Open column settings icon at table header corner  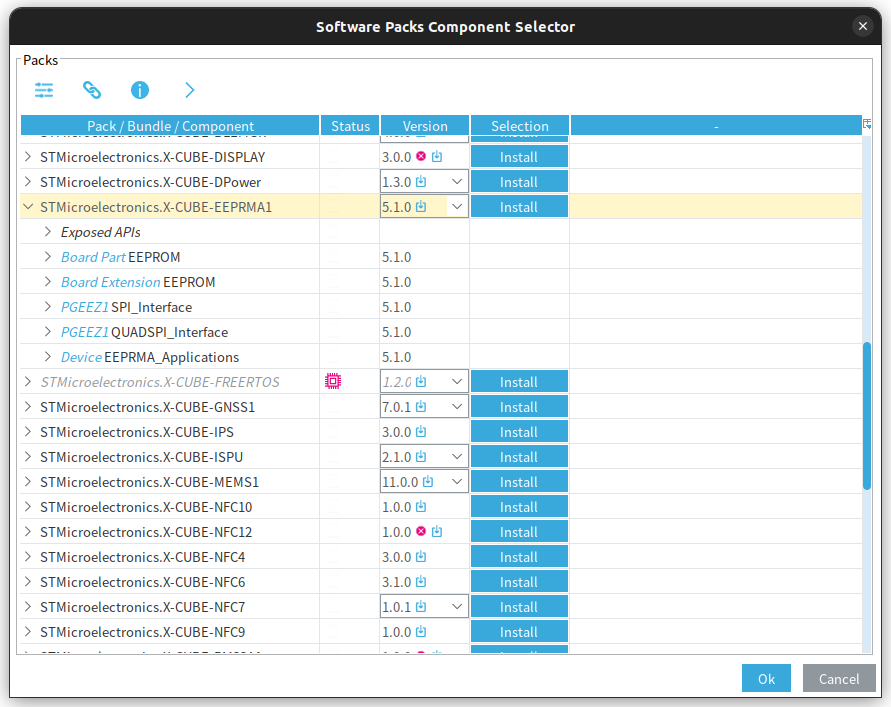point(867,124)
